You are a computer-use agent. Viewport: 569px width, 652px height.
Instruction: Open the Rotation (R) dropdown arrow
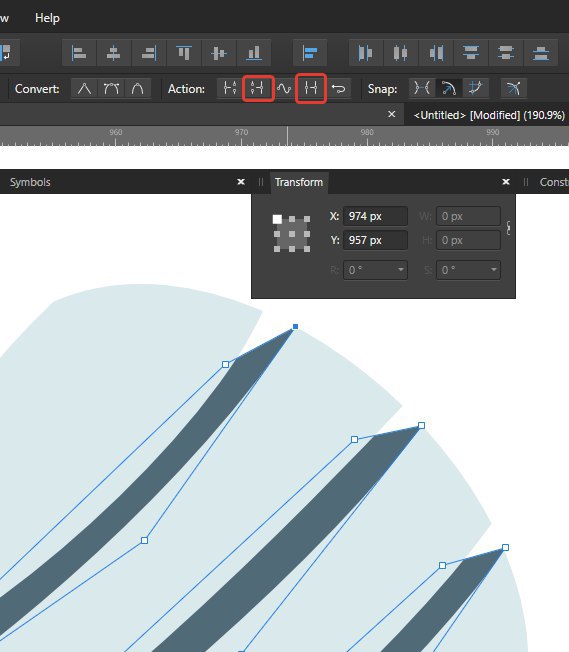(x=401, y=270)
